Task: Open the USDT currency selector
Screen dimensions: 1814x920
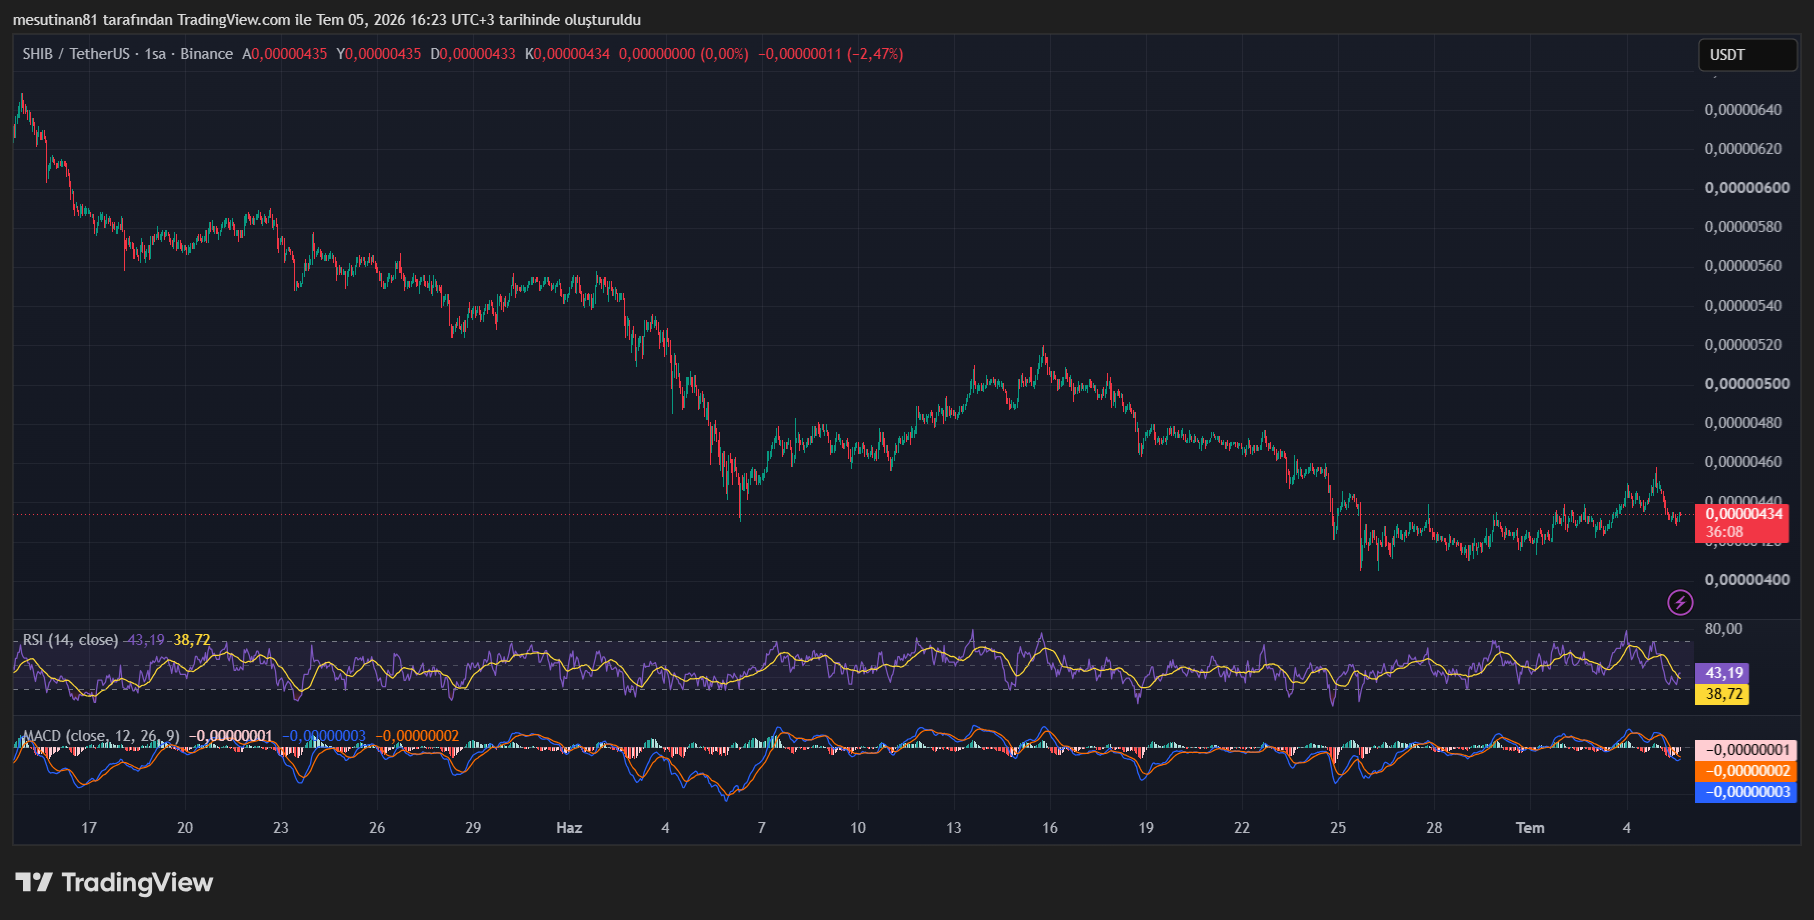Action: coord(1747,55)
